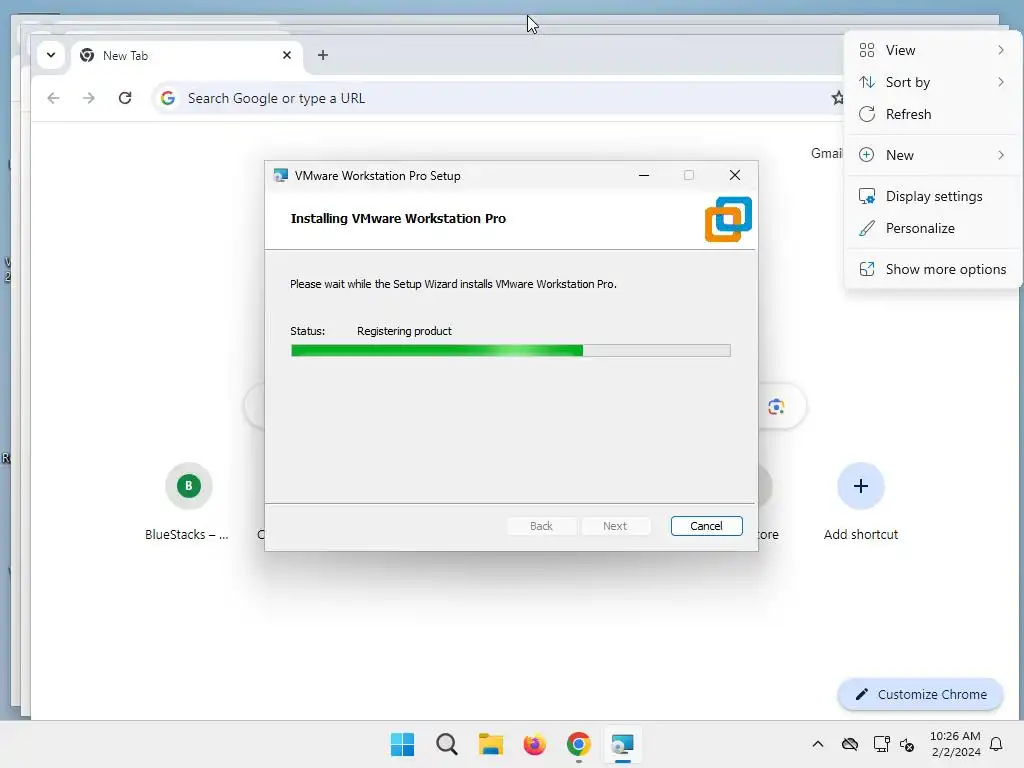The width and height of the screenshot is (1024, 768).
Task: Click the Personalize brush icon
Action: click(867, 228)
